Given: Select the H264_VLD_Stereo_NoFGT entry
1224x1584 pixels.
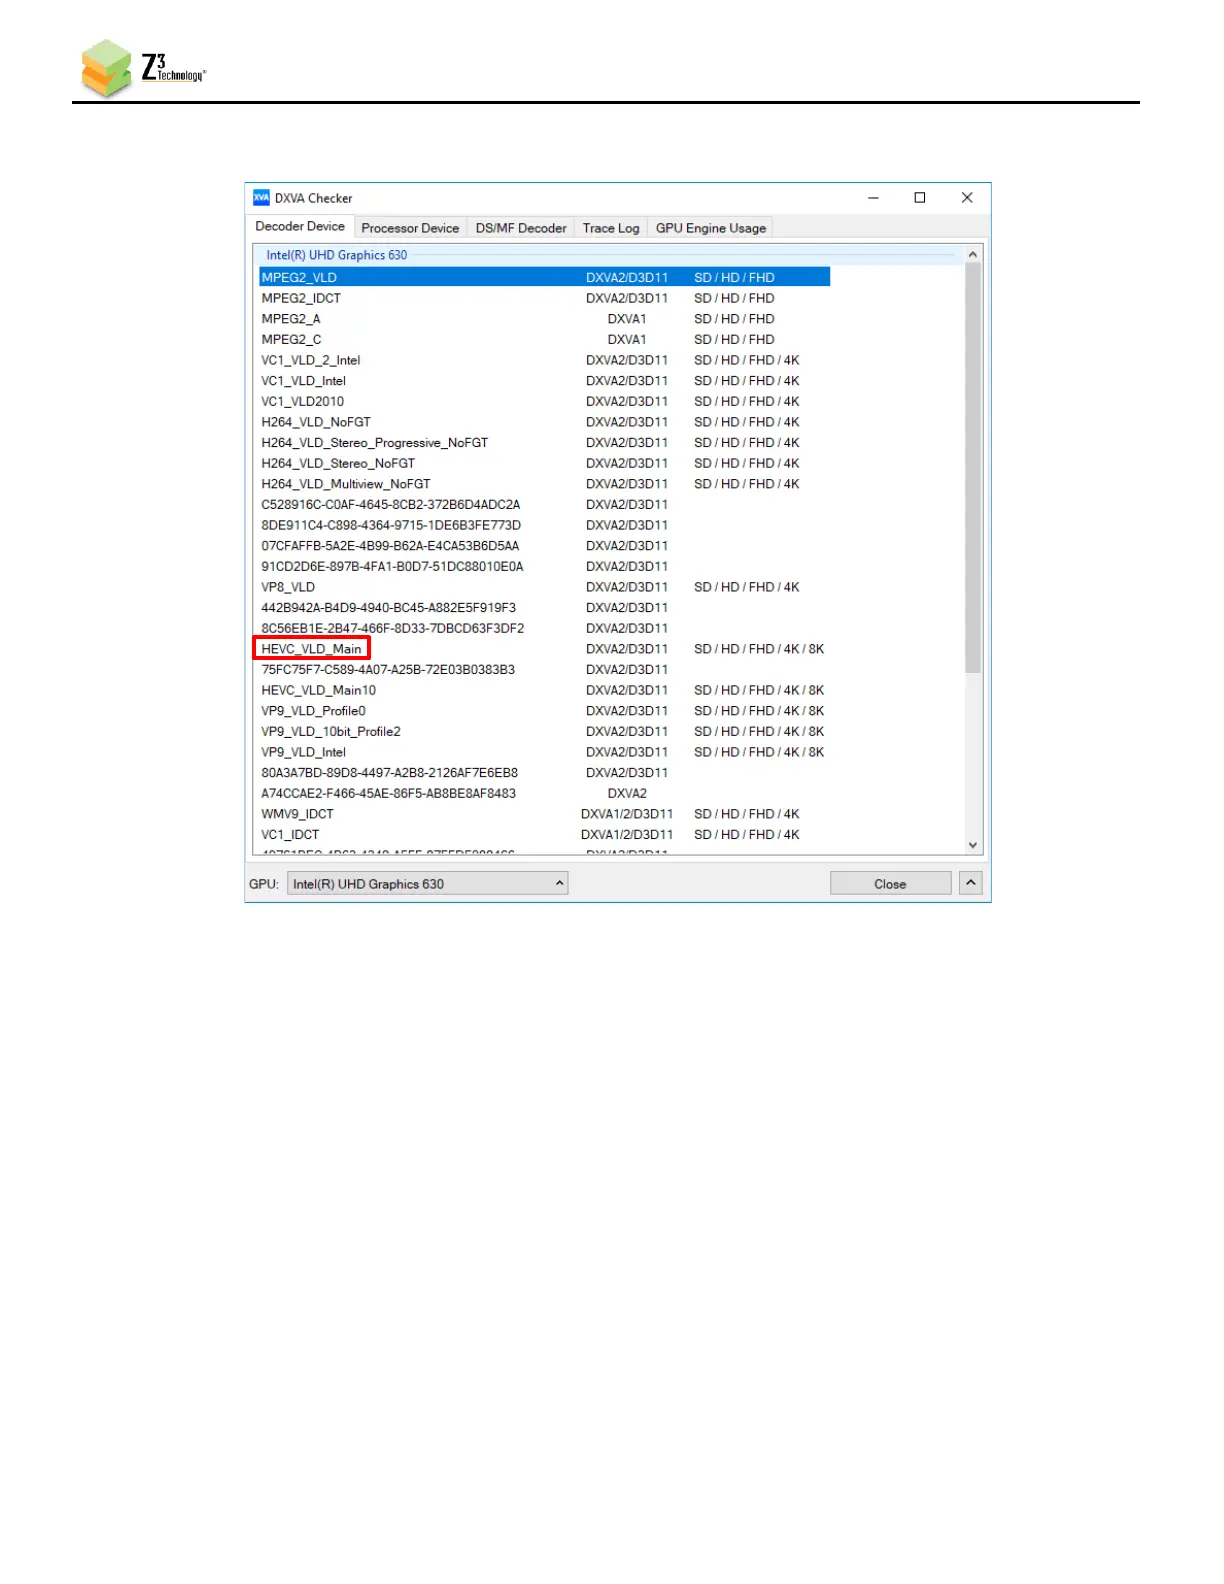Looking at the screenshot, I should [x=544, y=463].
